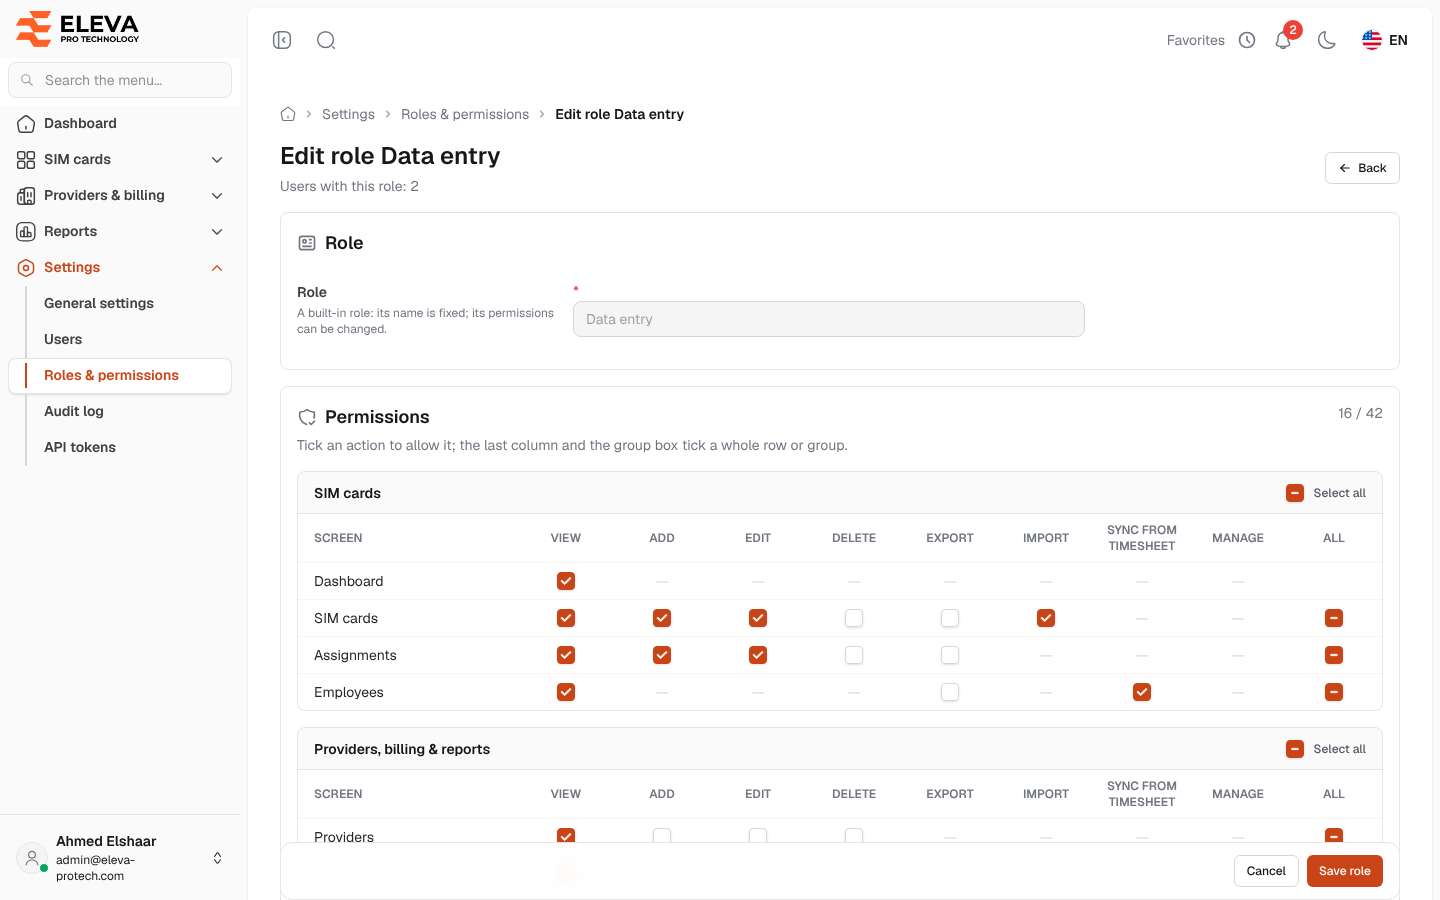Click Save role button
This screenshot has width=1440, height=900.
(1345, 871)
